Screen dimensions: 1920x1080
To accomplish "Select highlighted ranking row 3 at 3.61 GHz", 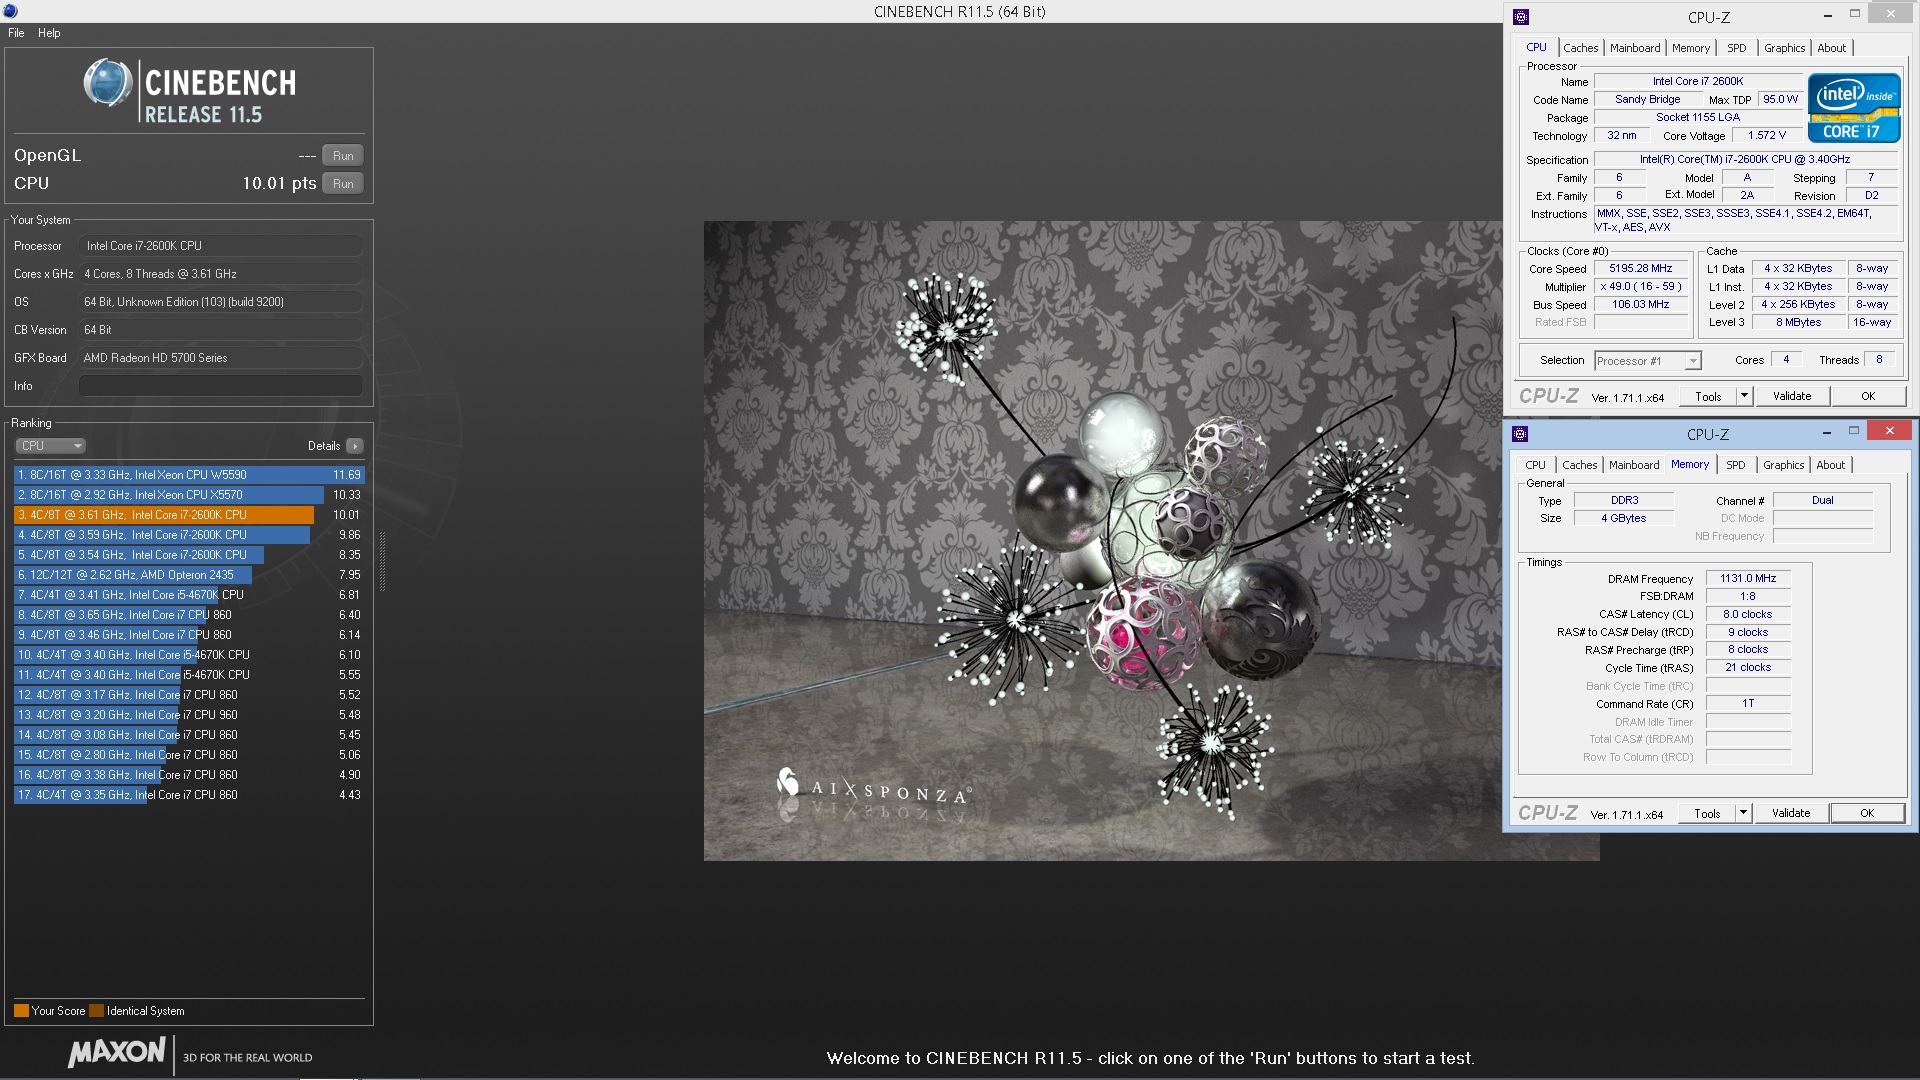I will [x=189, y=515].
